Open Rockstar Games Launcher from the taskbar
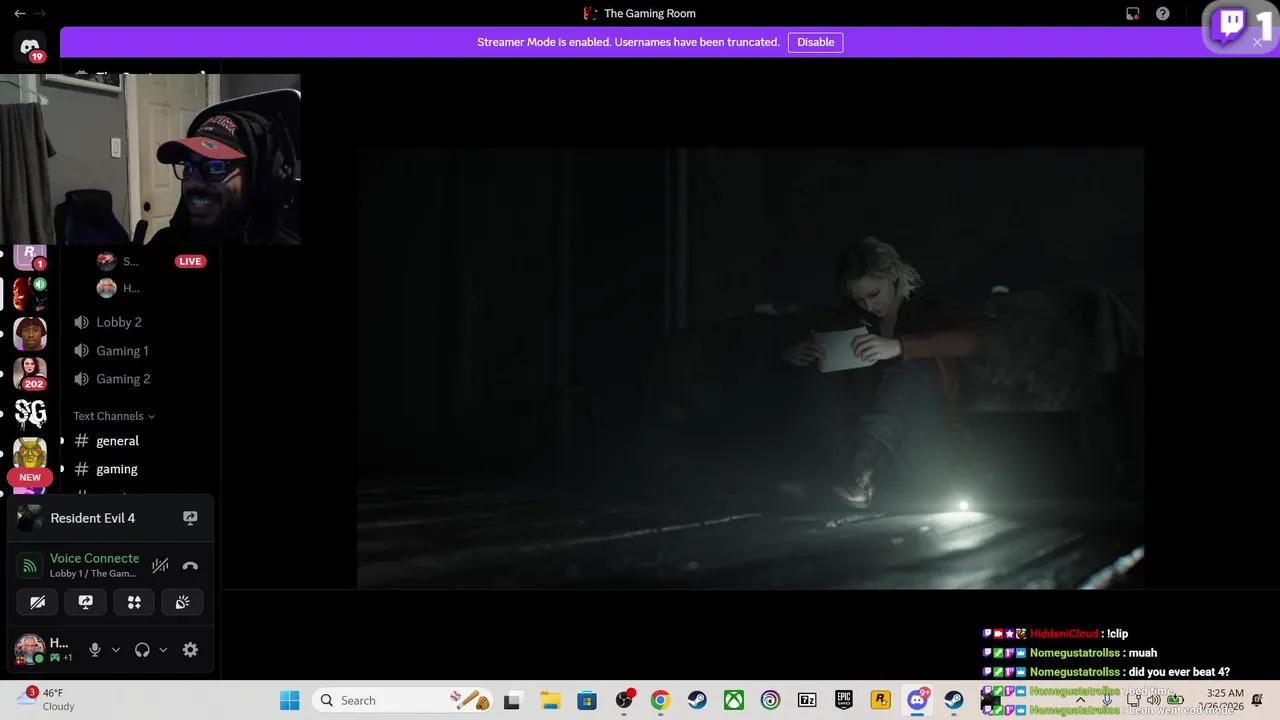This screenshot has width=1280, height=720. click(x=880, y=700)
